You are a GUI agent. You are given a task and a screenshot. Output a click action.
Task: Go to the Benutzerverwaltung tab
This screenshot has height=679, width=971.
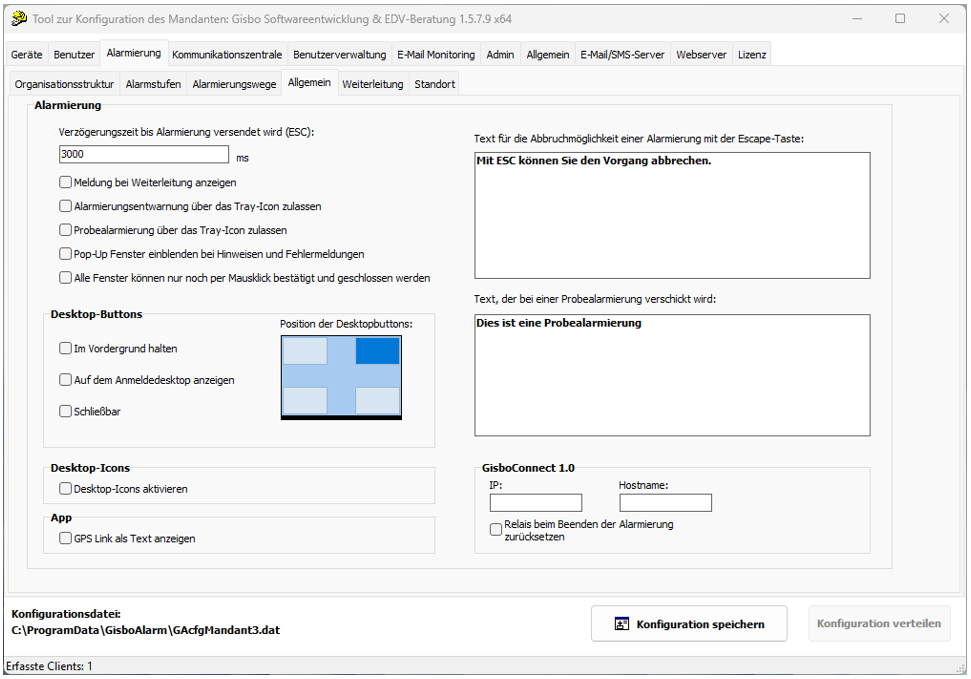click(339, 55)
